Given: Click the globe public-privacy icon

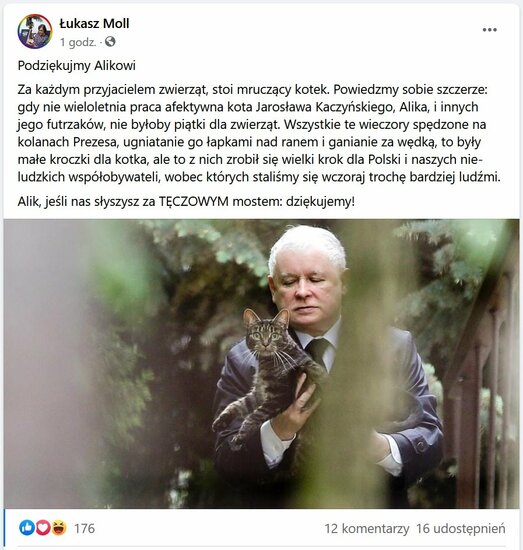Looking at the screenshot, I should 110,42.
